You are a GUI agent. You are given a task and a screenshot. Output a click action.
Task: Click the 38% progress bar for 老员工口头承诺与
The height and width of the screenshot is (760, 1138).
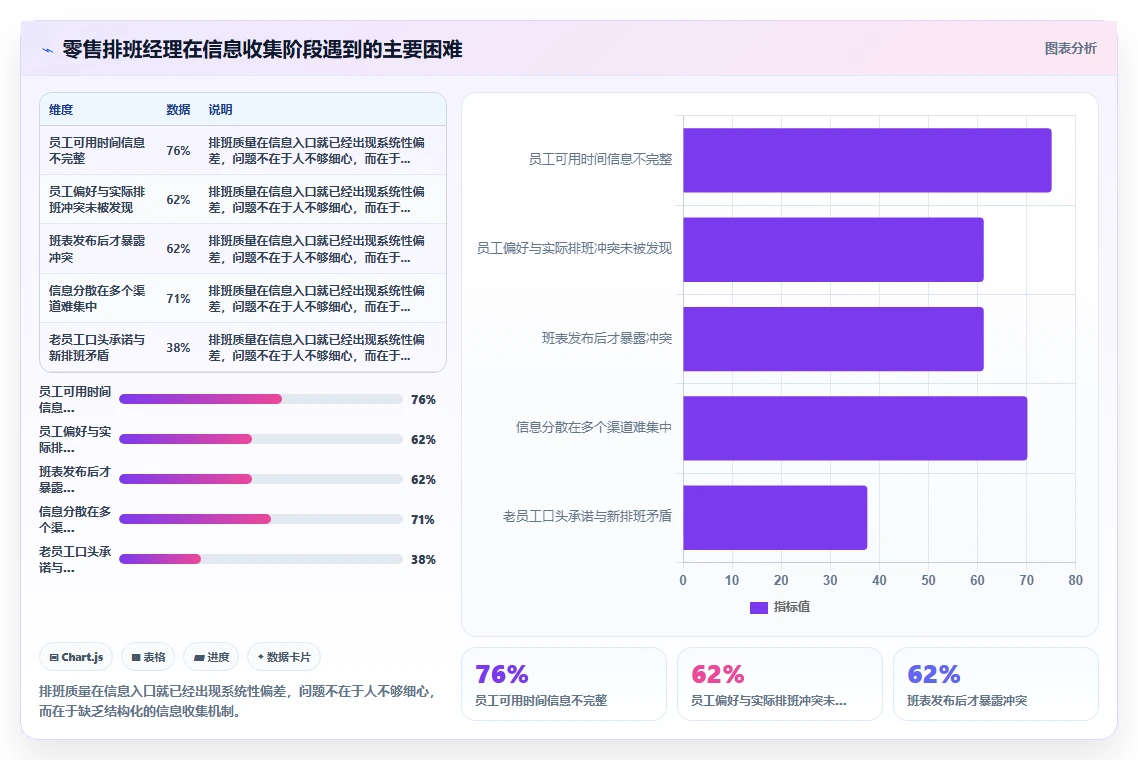[261, 559]
